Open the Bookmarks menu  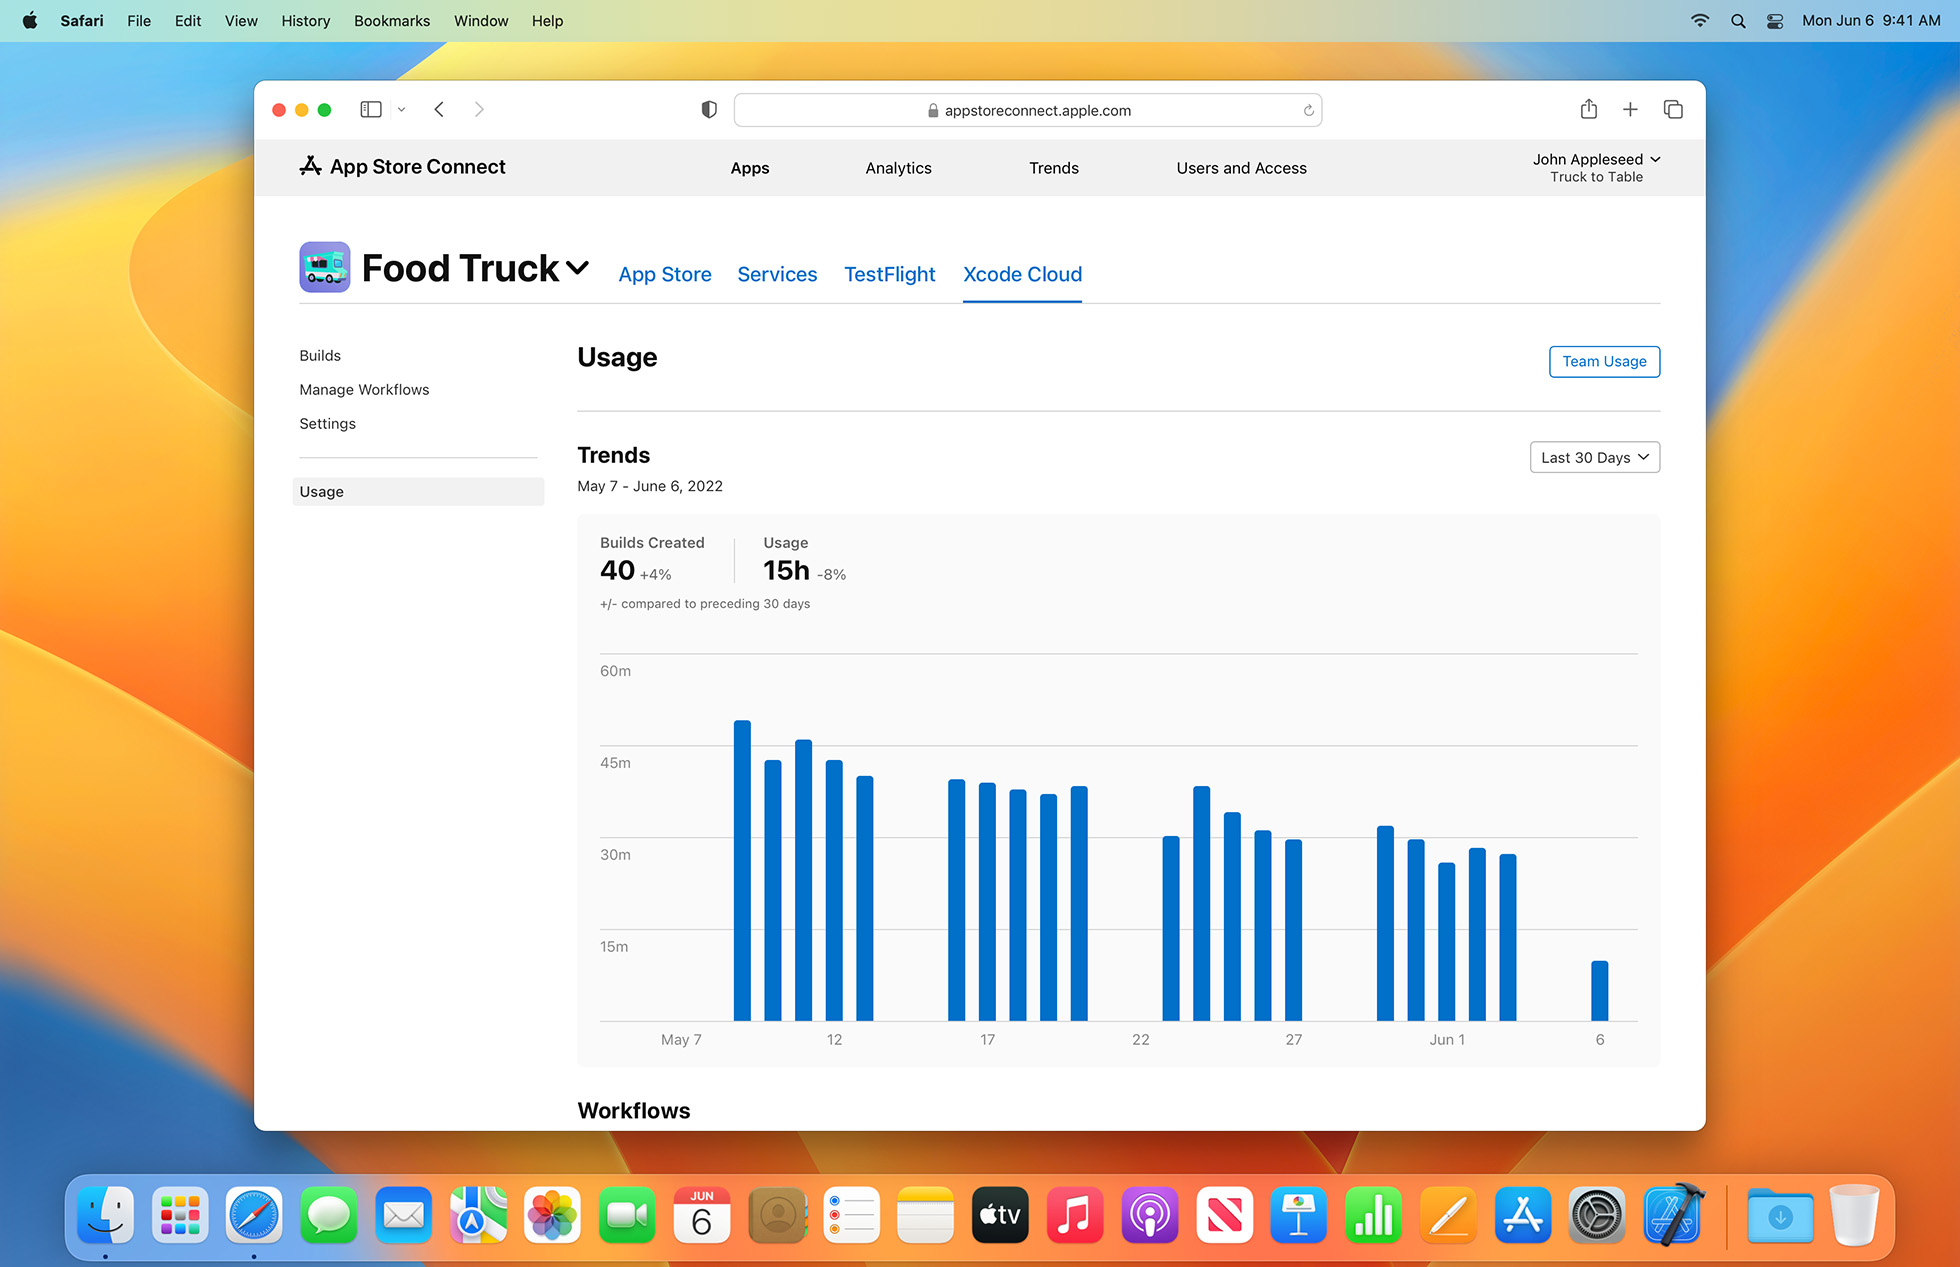click(391, 21)
